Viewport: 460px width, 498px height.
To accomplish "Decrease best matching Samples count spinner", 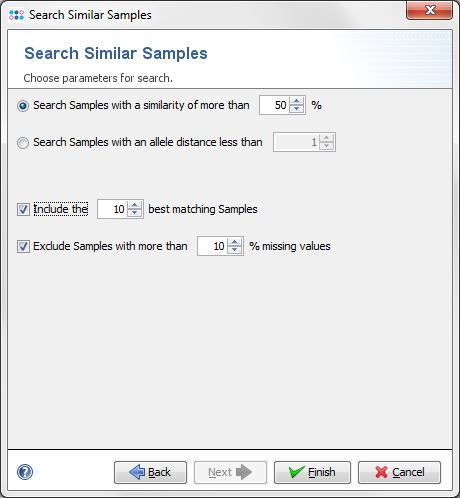I will (x=135, y=213).
